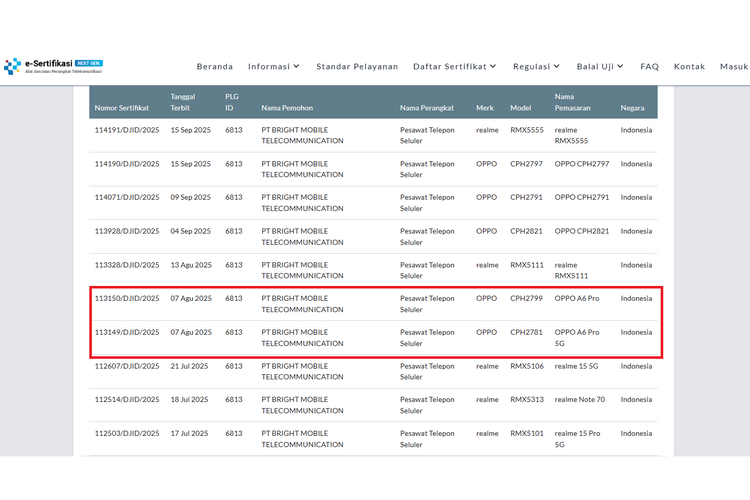750x500 pixels.
Task: Select certificate 114071/DJID/2025
Action: tap(127, 197)
